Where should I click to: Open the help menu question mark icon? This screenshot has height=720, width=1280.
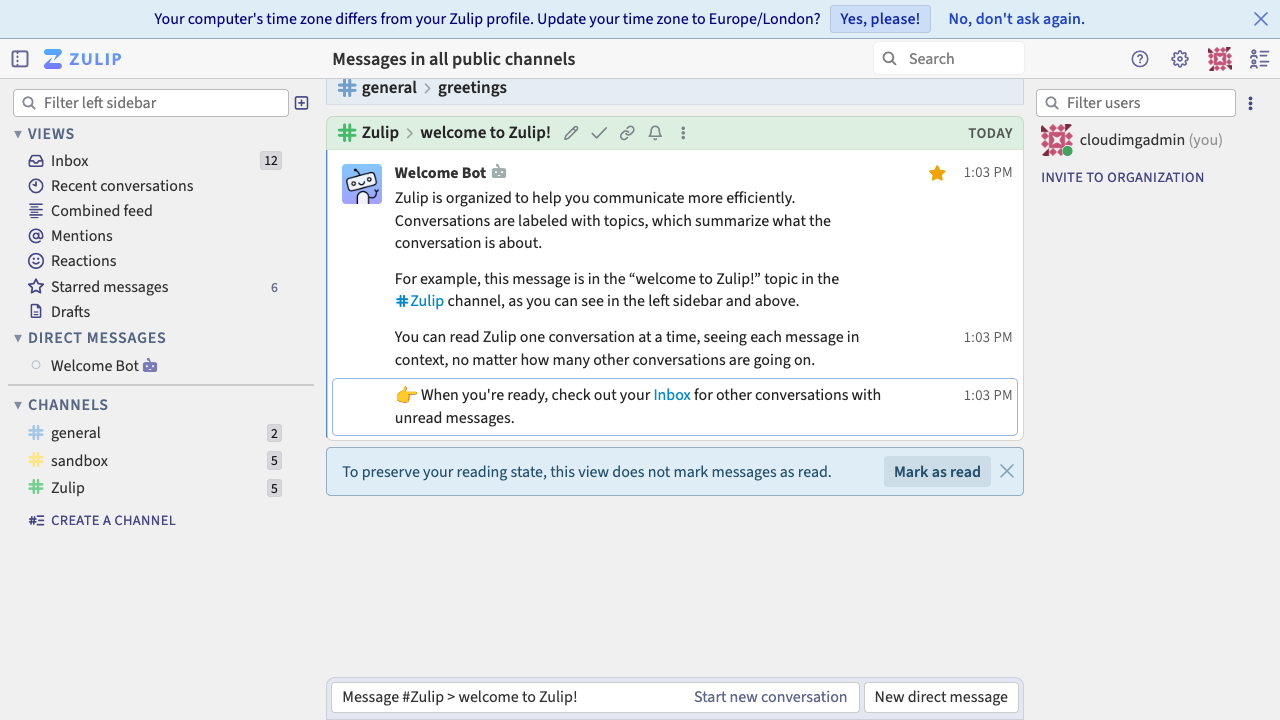coord(1140,59)
